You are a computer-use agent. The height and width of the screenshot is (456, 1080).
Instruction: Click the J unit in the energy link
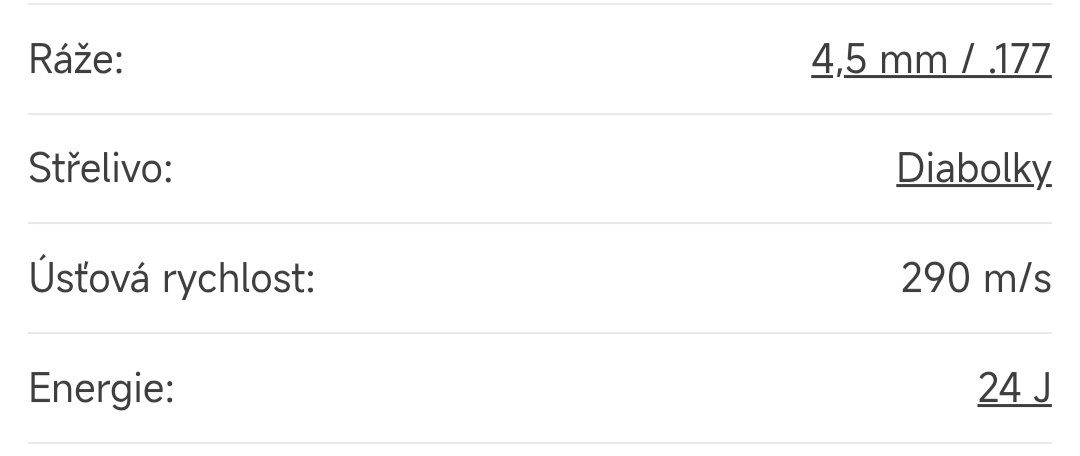(1042, 388)
